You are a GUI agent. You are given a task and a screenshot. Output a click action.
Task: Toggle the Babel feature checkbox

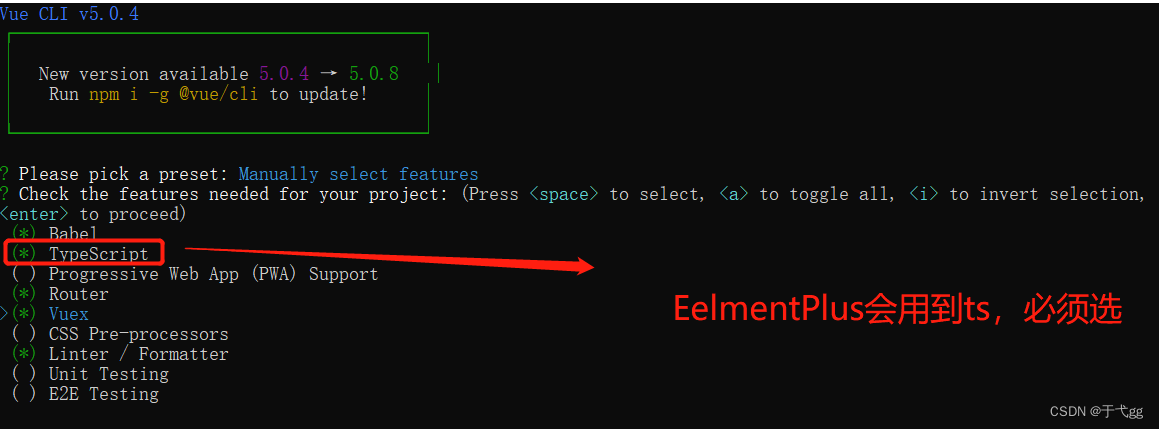point(24,234)
